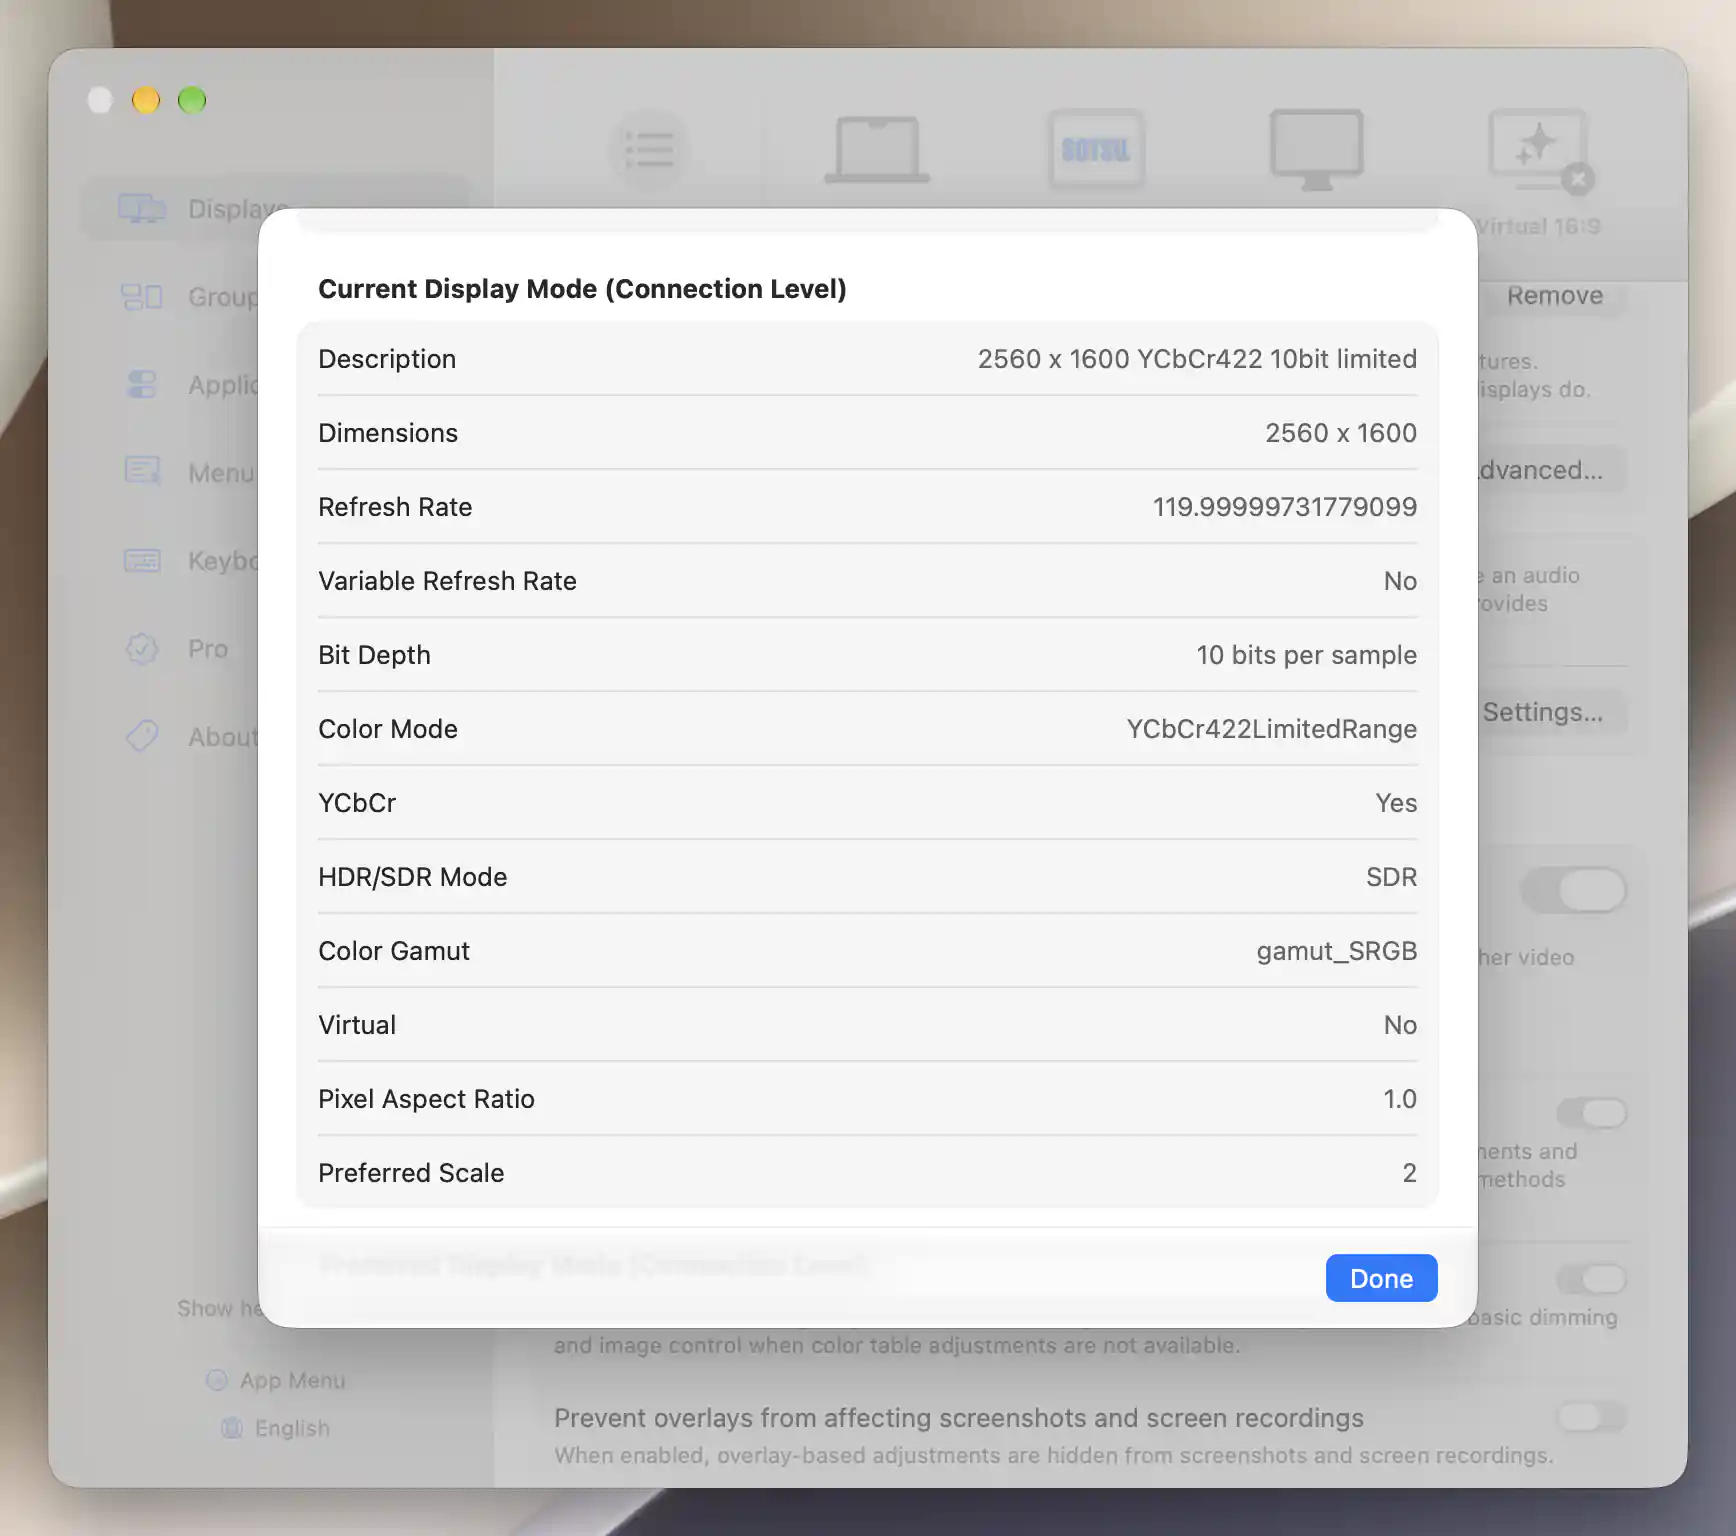Screen dimensions: 1736x1536
Task: Select the list view icon in toolbar
Action: click(x=649, y=150)
